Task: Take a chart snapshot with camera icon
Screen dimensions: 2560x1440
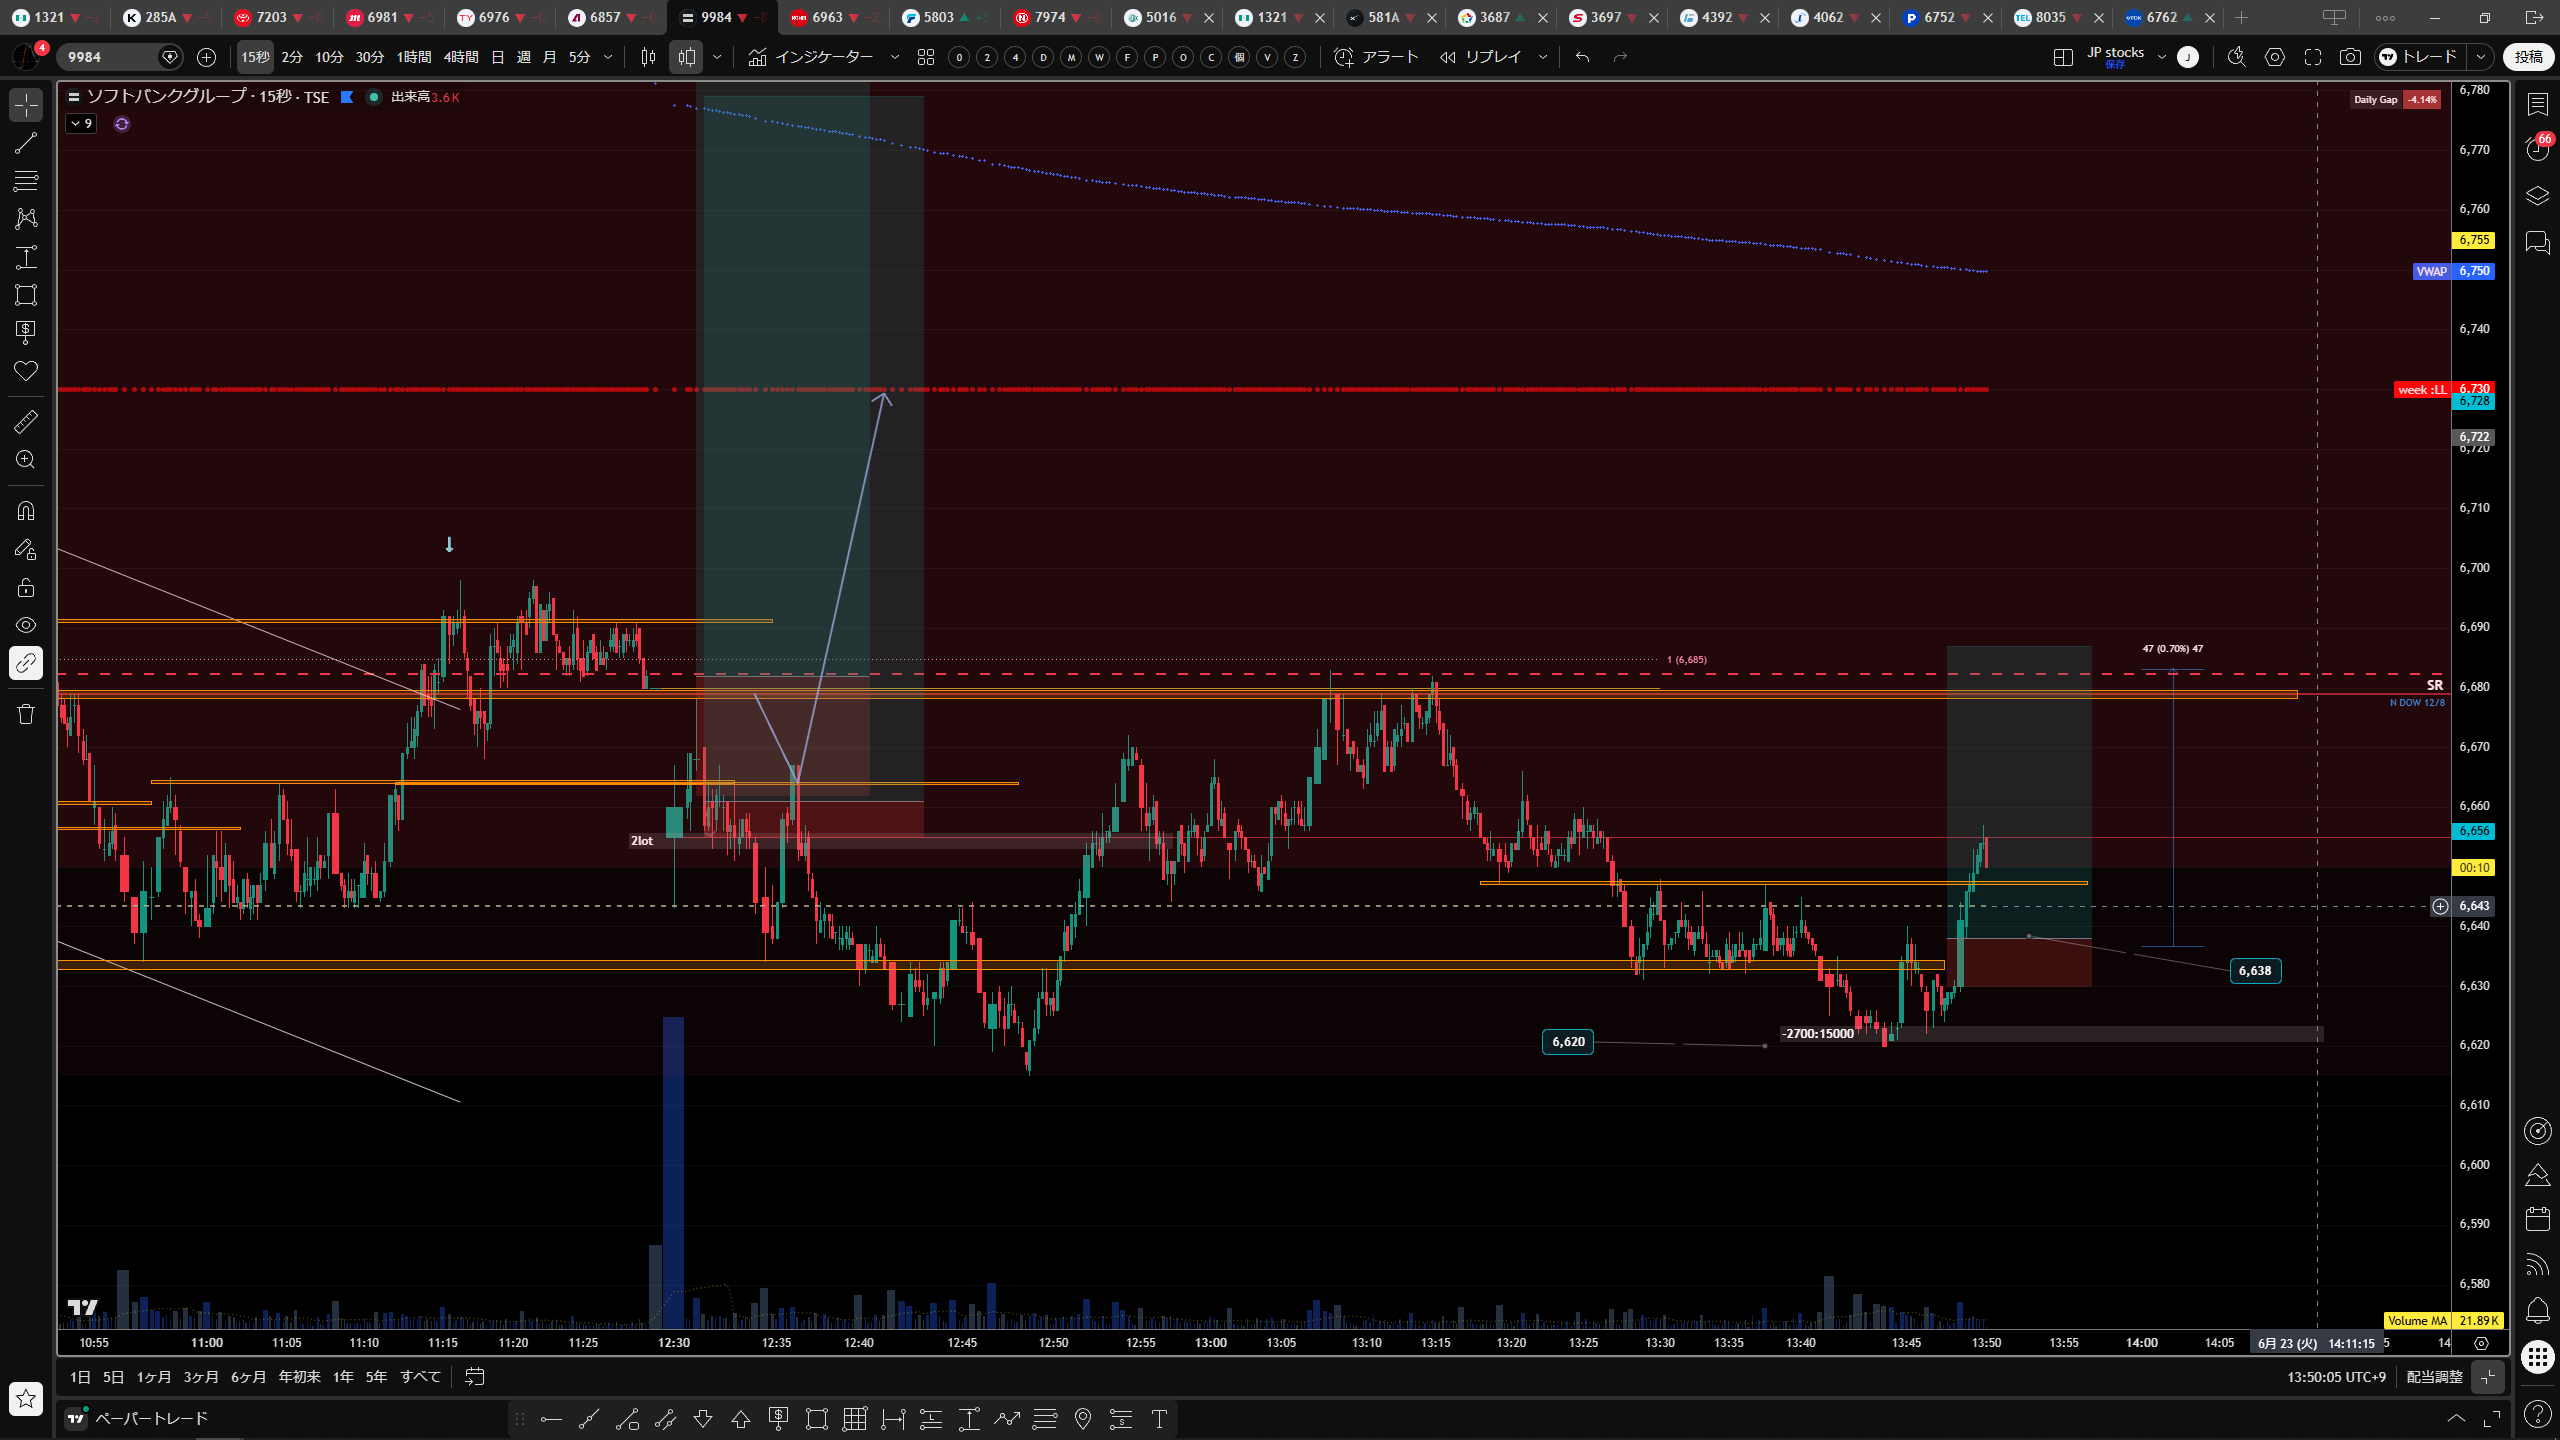Action: click(2350, 57)
